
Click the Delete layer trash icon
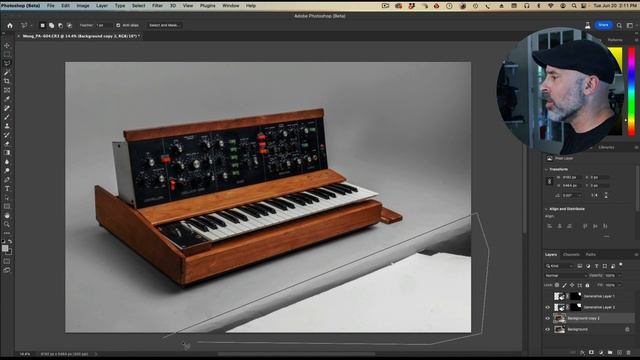click(629, 352)
